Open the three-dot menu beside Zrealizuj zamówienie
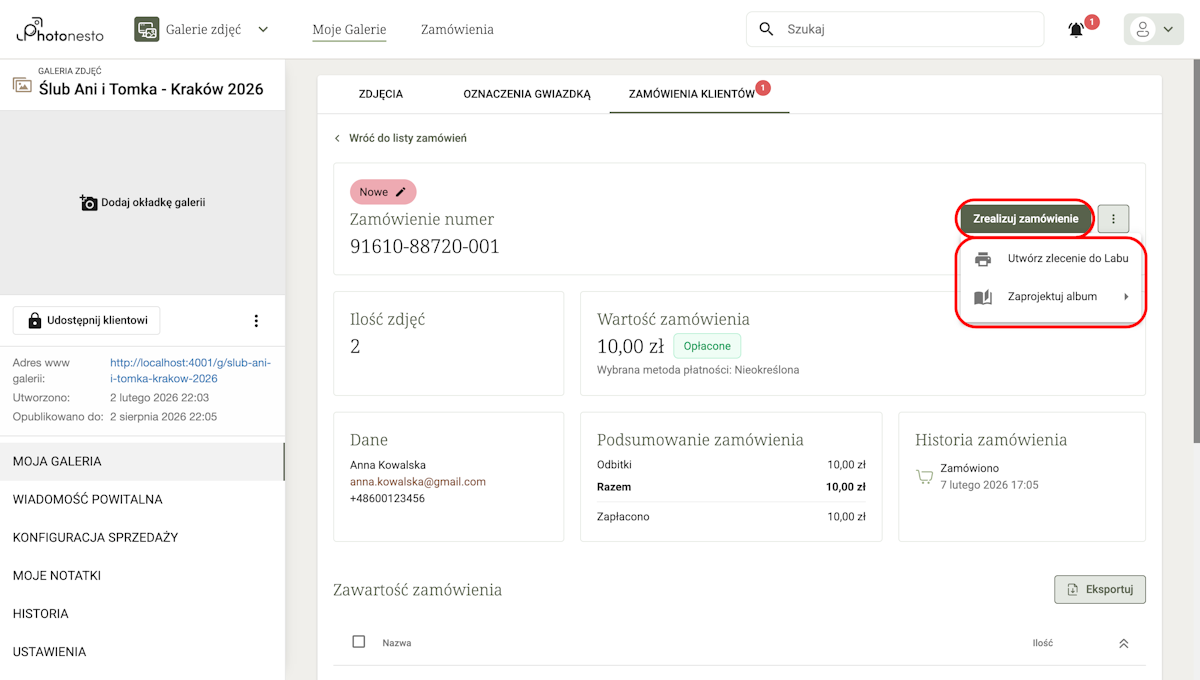 point(1113,219)
